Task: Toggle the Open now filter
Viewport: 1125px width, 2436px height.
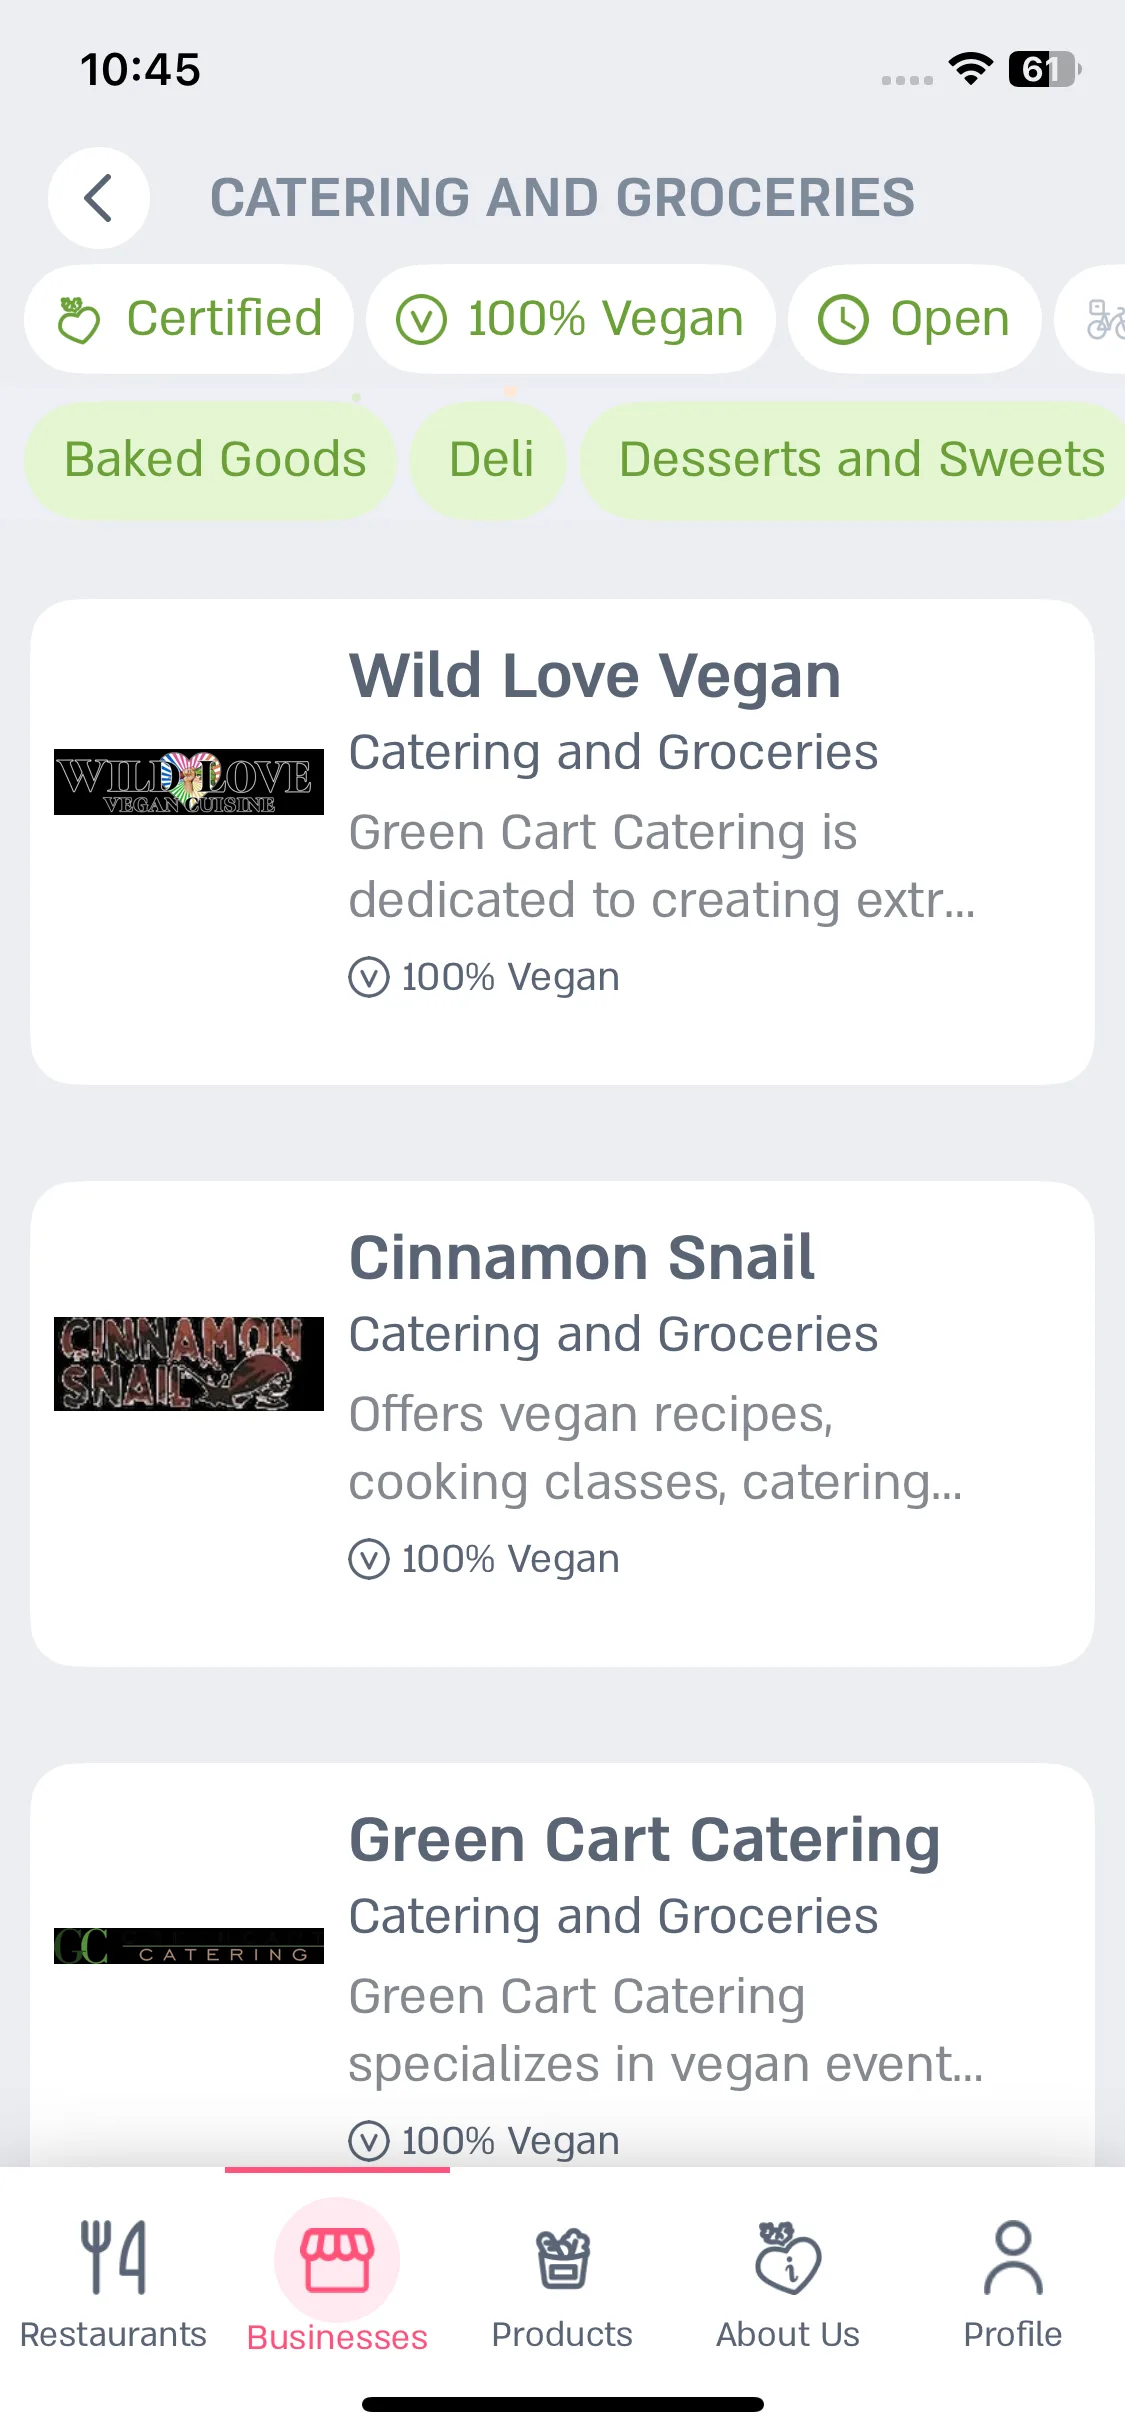Action: tap(915, 320)
